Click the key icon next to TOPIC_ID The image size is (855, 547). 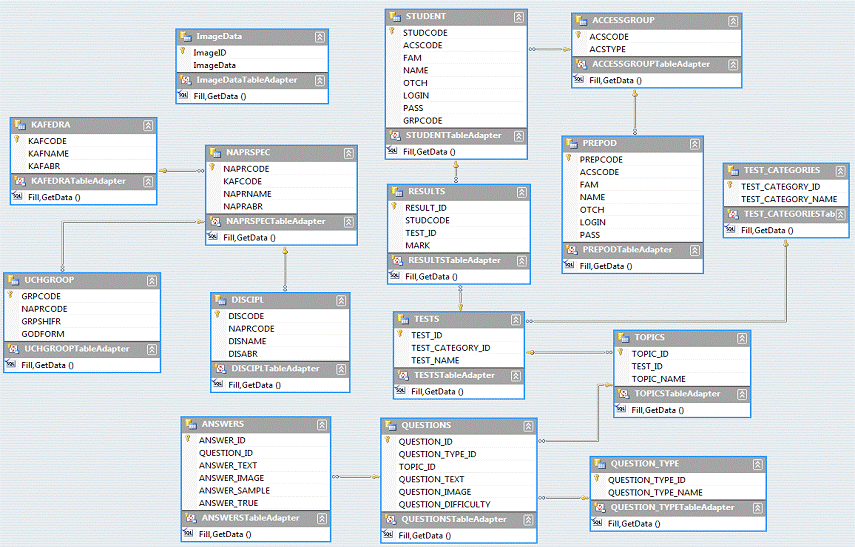[x=621, y=353]
